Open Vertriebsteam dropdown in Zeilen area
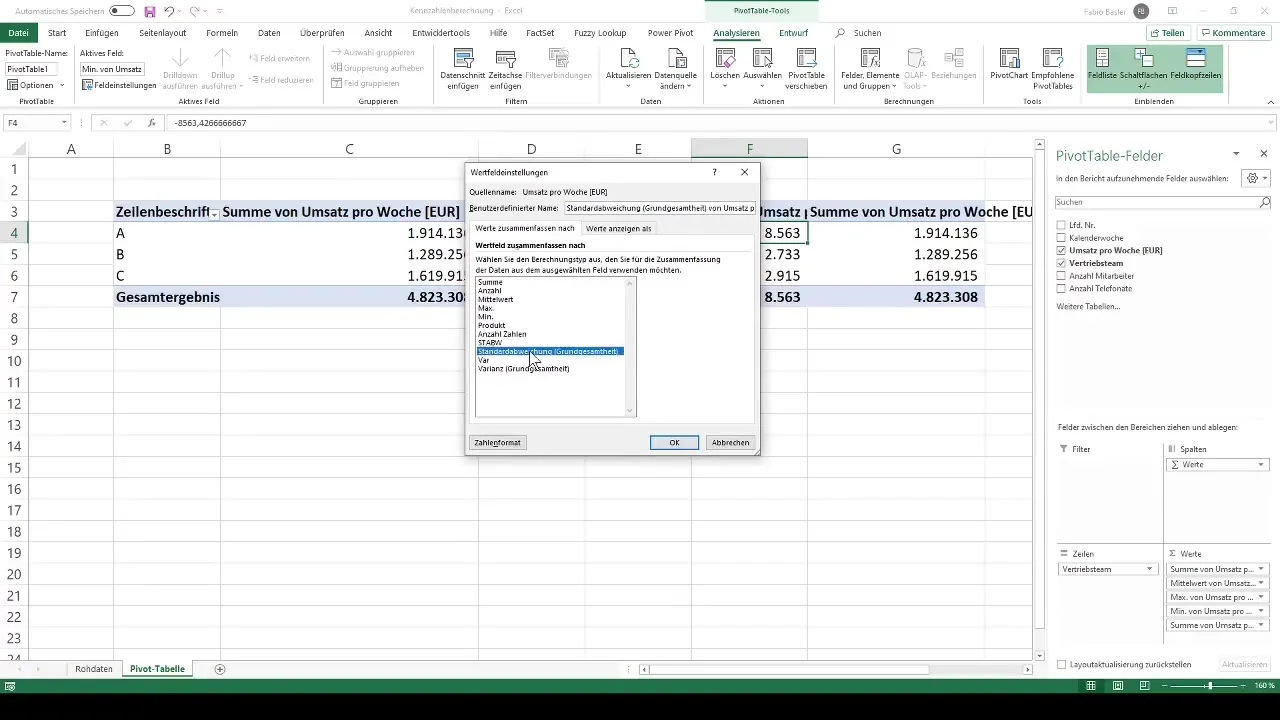Image resolution: width=1280 pixels, height=720 pixels. point(1150,569)
